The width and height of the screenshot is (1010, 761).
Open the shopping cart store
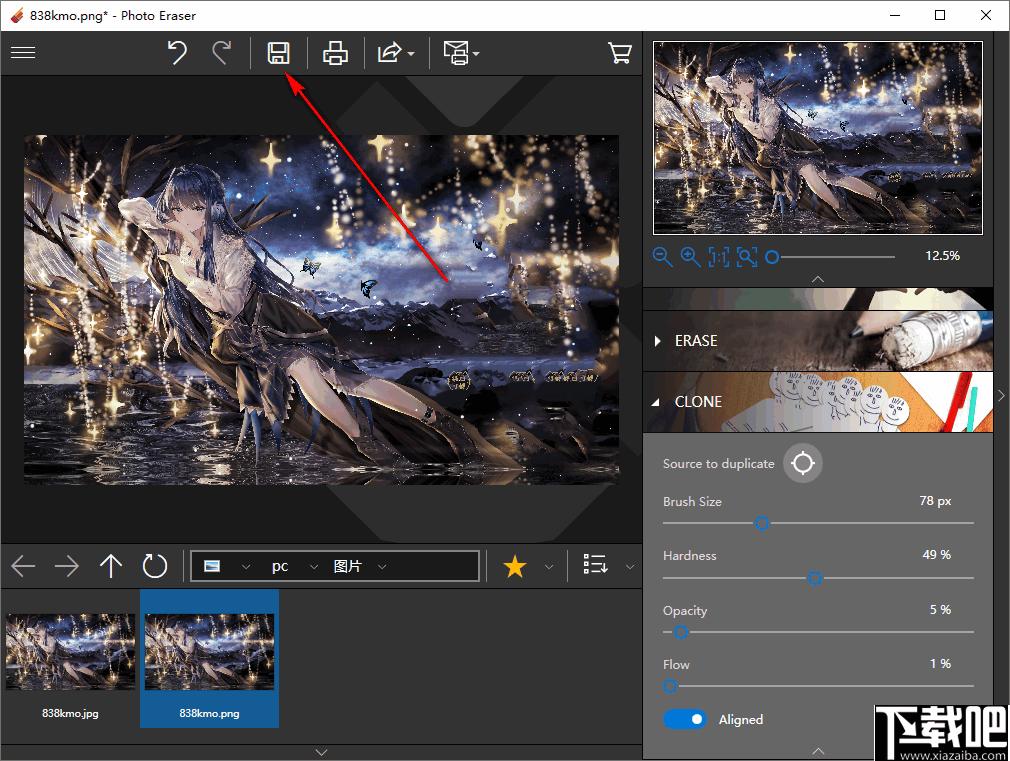(x=620, y=53)
